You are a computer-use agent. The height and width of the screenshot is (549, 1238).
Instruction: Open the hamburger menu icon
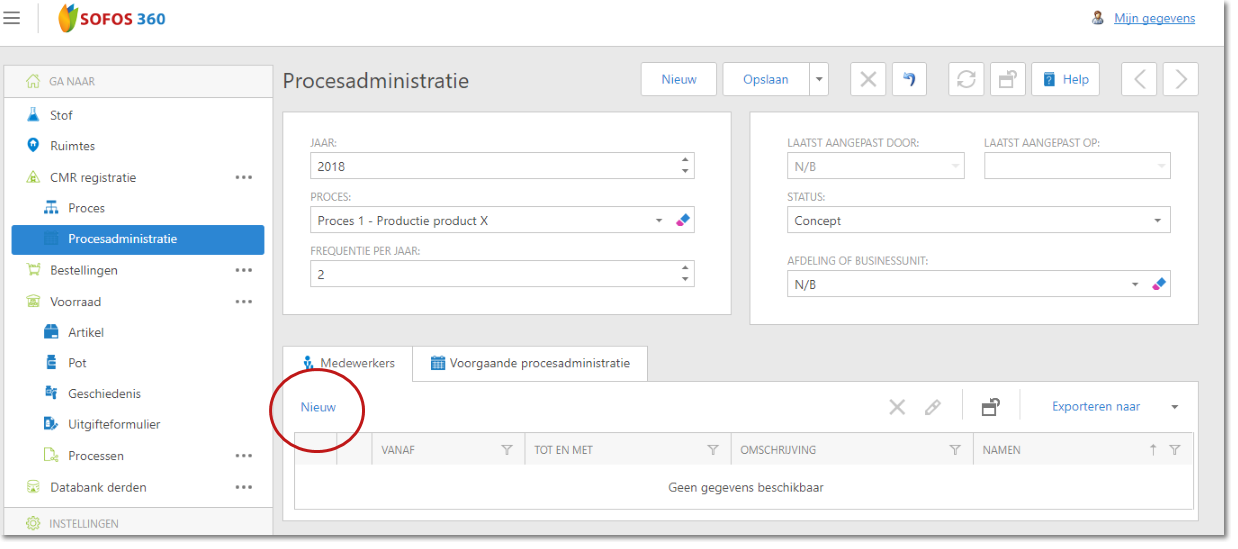[12, 18]
